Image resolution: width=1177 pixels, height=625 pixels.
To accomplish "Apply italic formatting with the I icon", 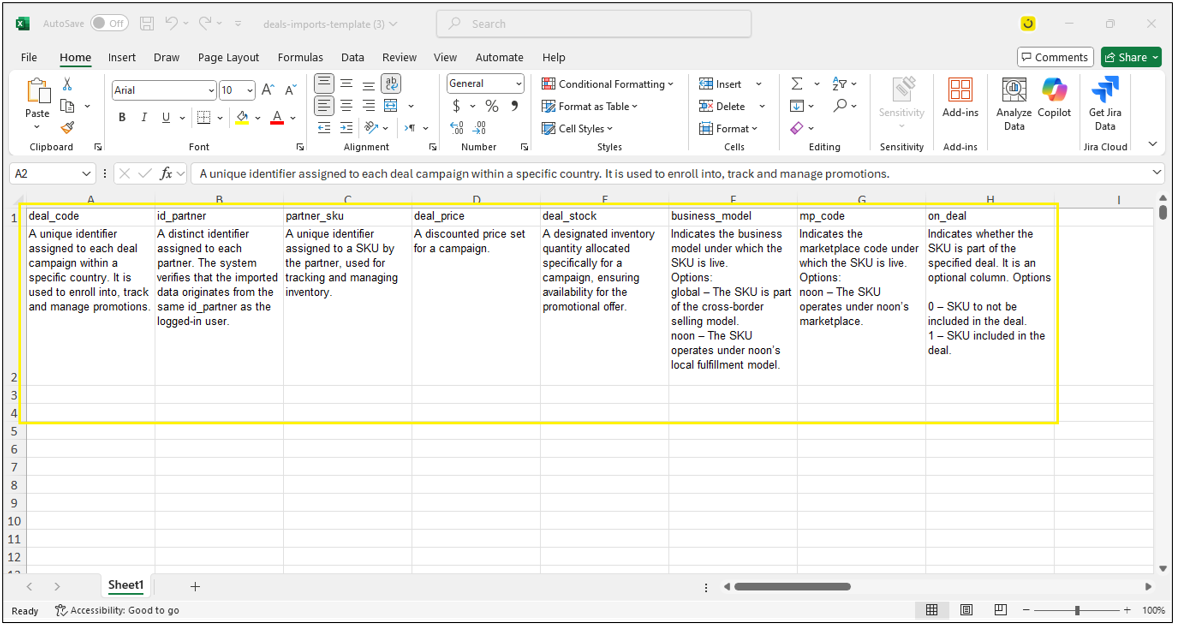I will [x=144, y=118].
